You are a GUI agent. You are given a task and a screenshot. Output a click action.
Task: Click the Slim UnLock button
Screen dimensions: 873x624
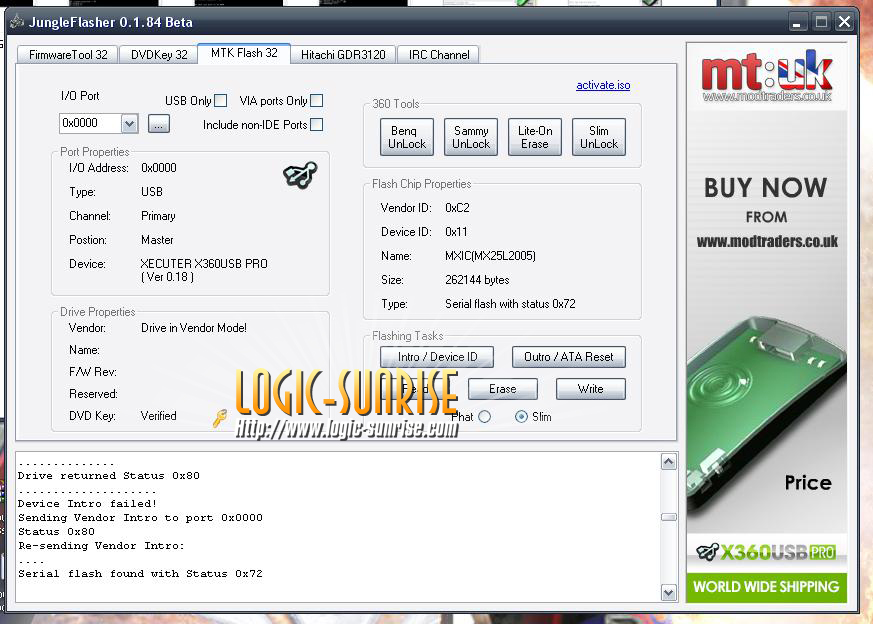(599, 137)
